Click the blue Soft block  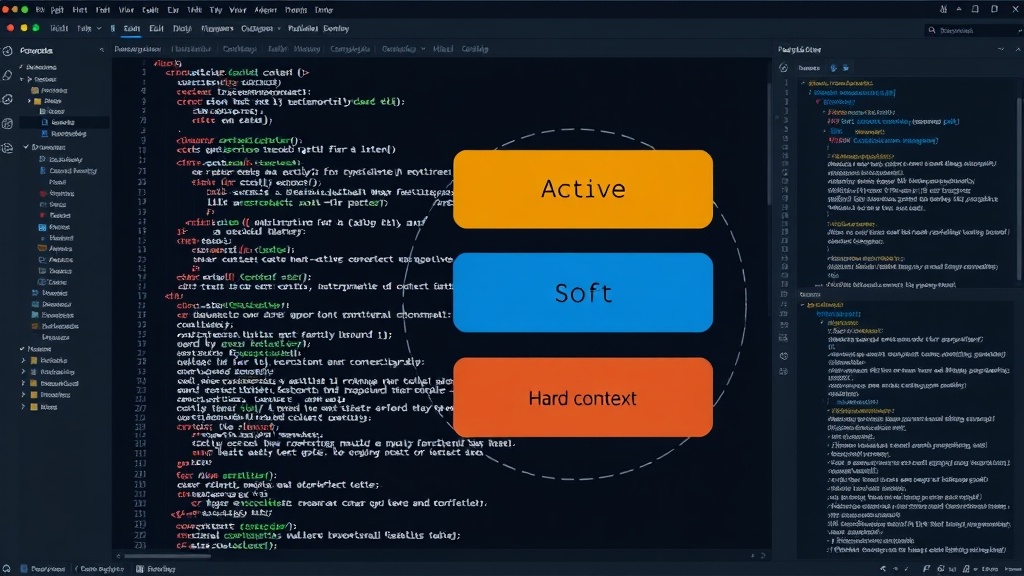click(583, 293)
